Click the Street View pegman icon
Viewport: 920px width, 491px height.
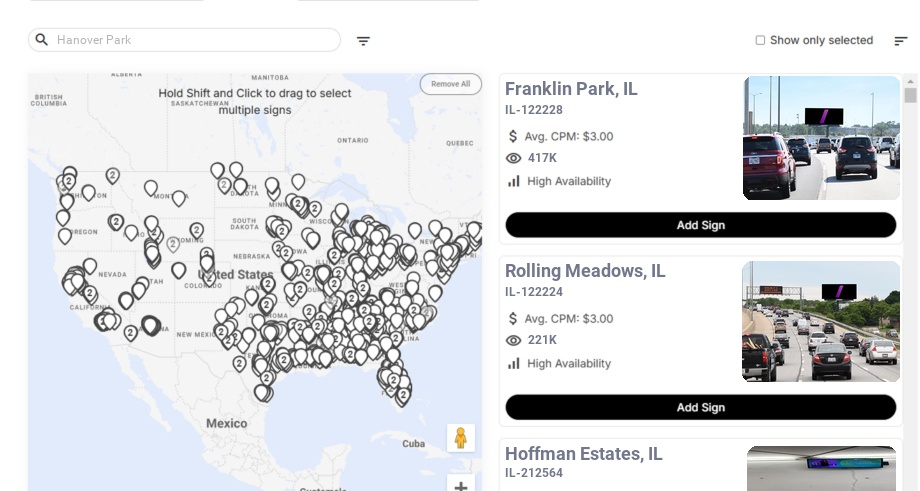click(x=460, y=438)
